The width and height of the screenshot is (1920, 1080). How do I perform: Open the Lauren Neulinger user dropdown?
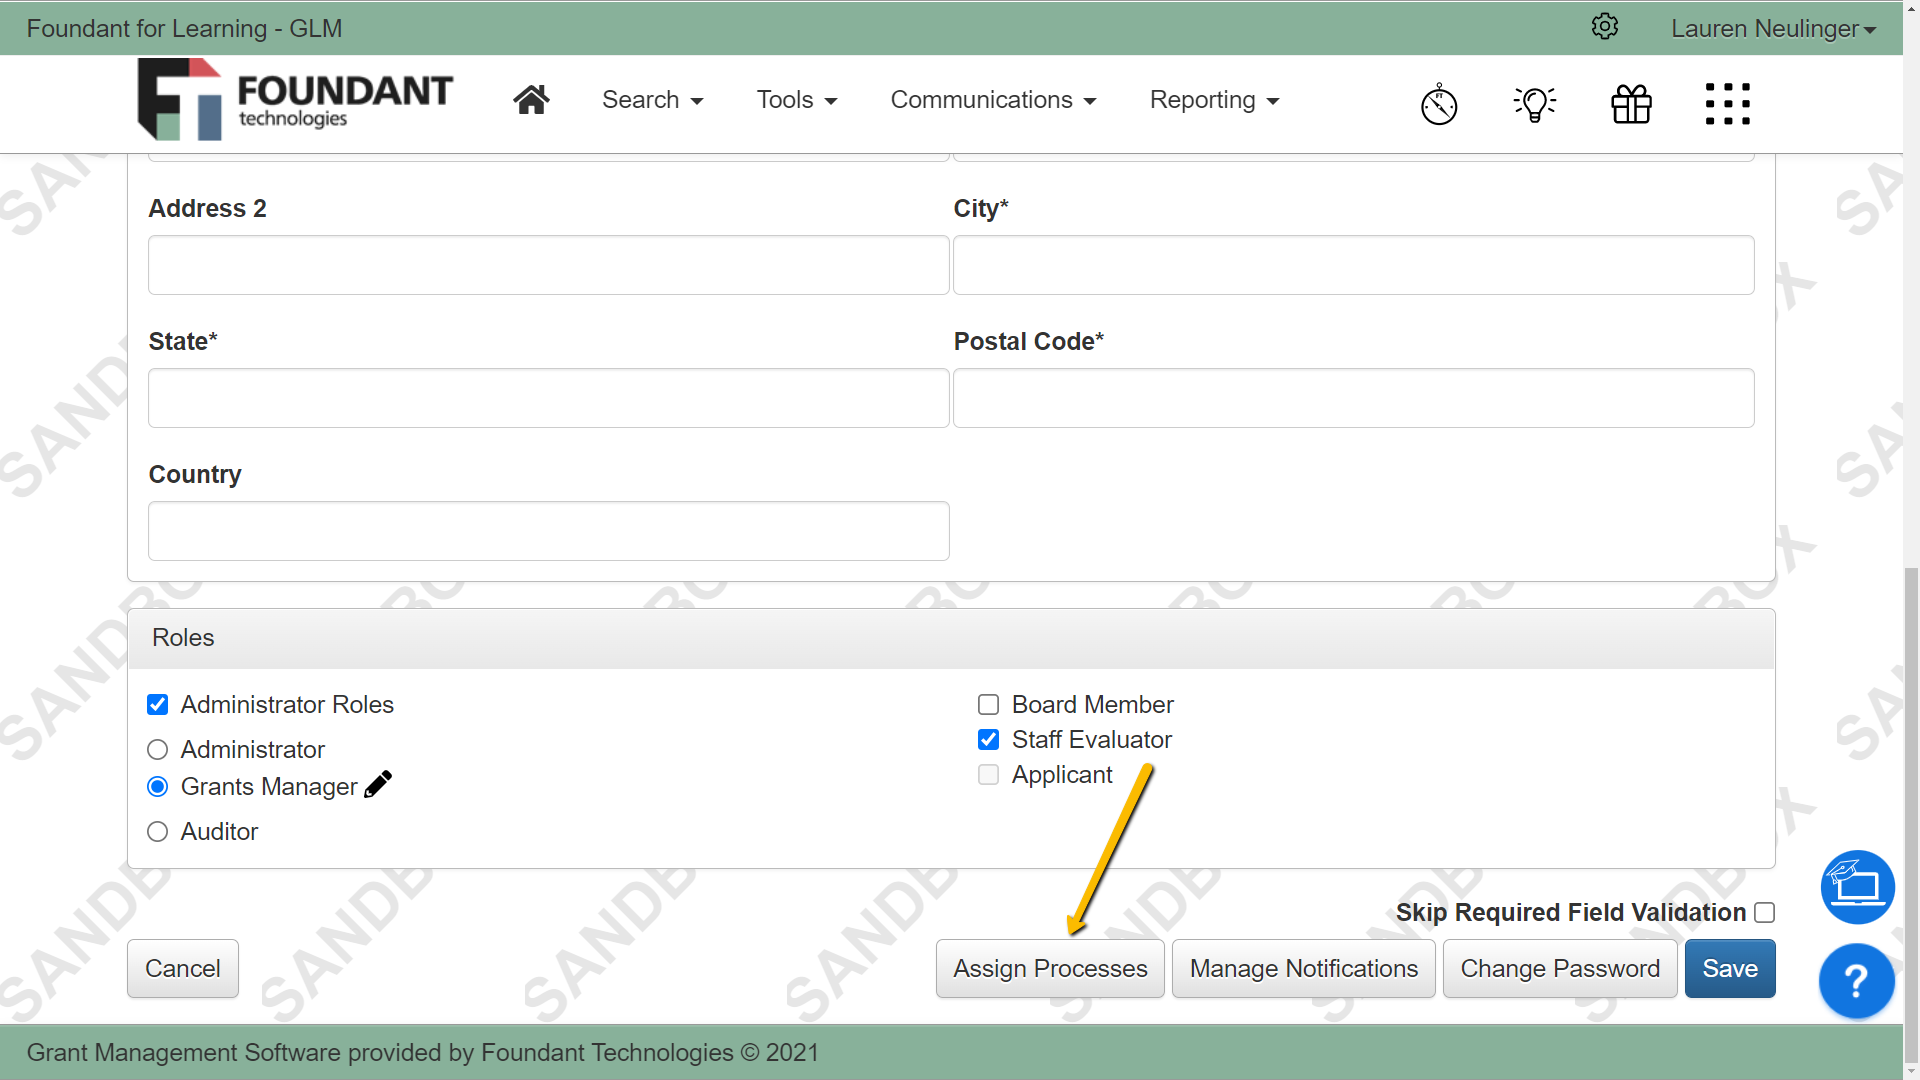click(x=1773, y=28)
